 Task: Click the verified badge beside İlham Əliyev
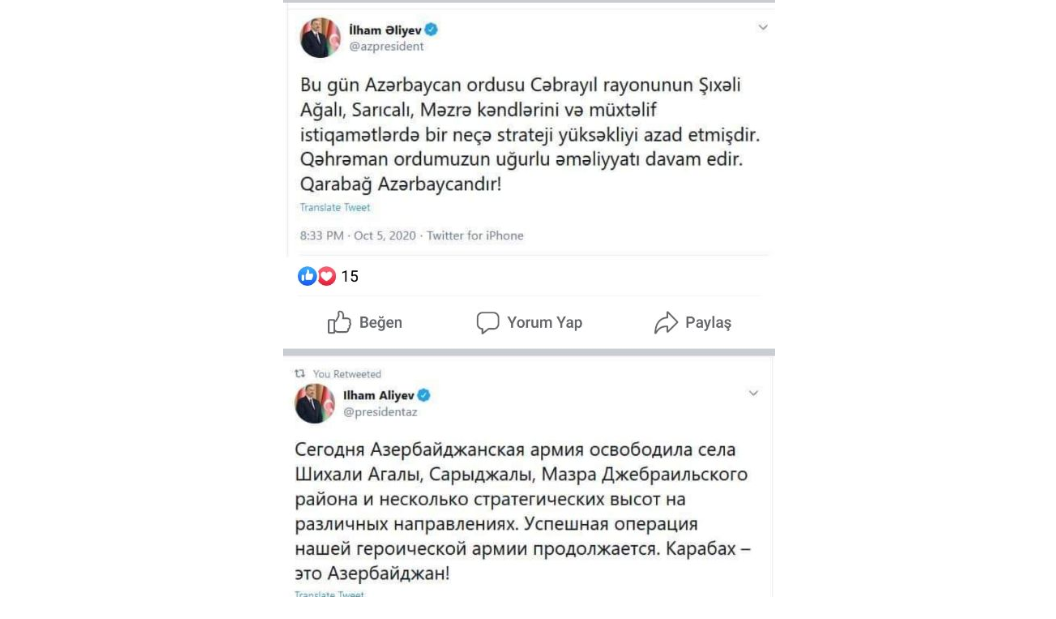[x=431, y=30]
